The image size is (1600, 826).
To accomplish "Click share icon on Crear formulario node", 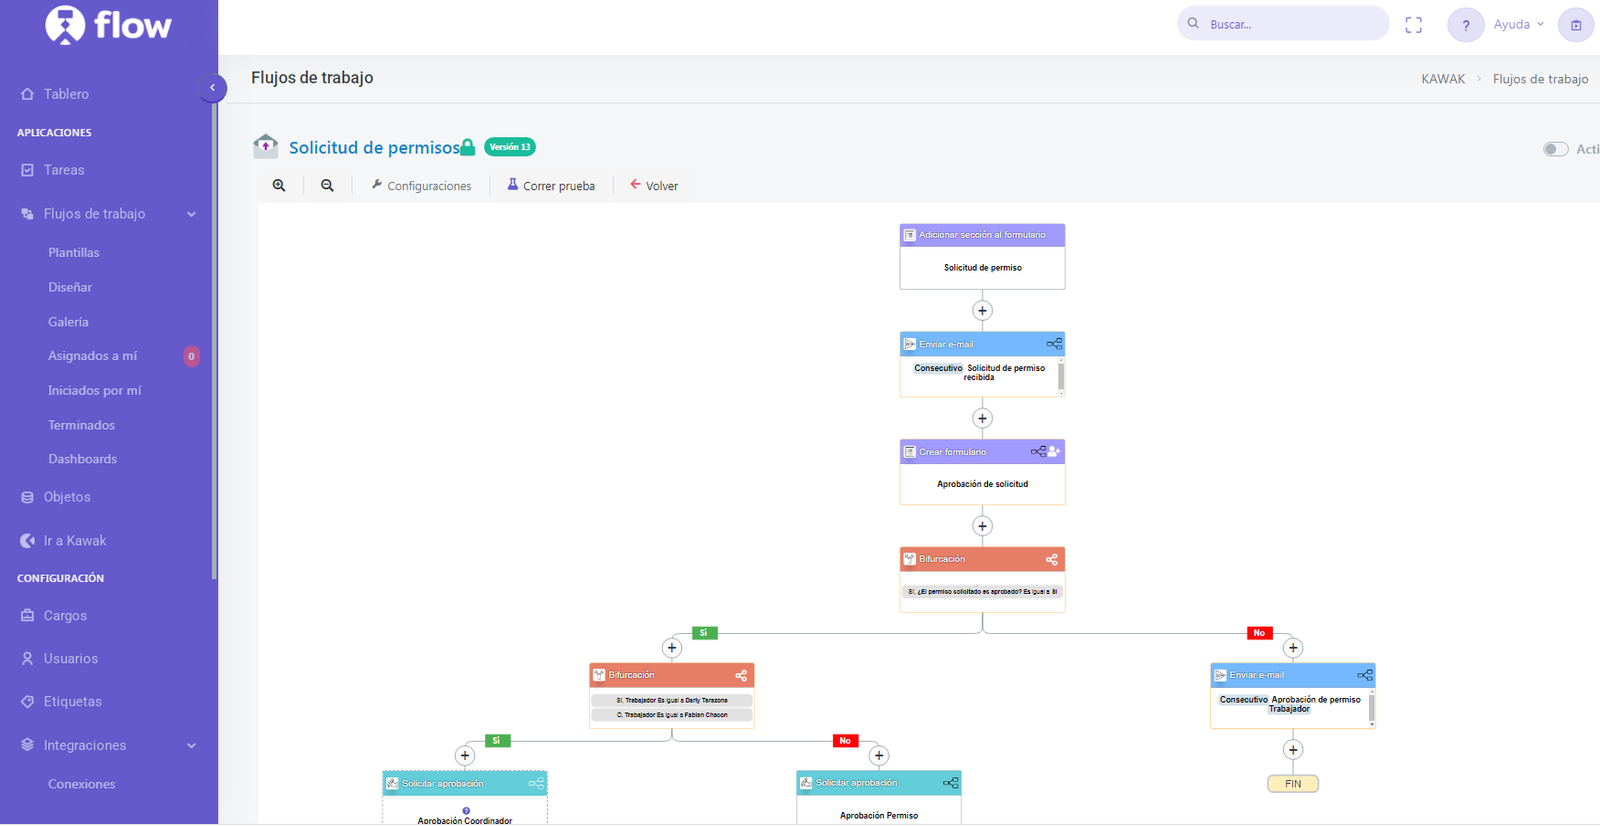I will (x=1038, y=452).
